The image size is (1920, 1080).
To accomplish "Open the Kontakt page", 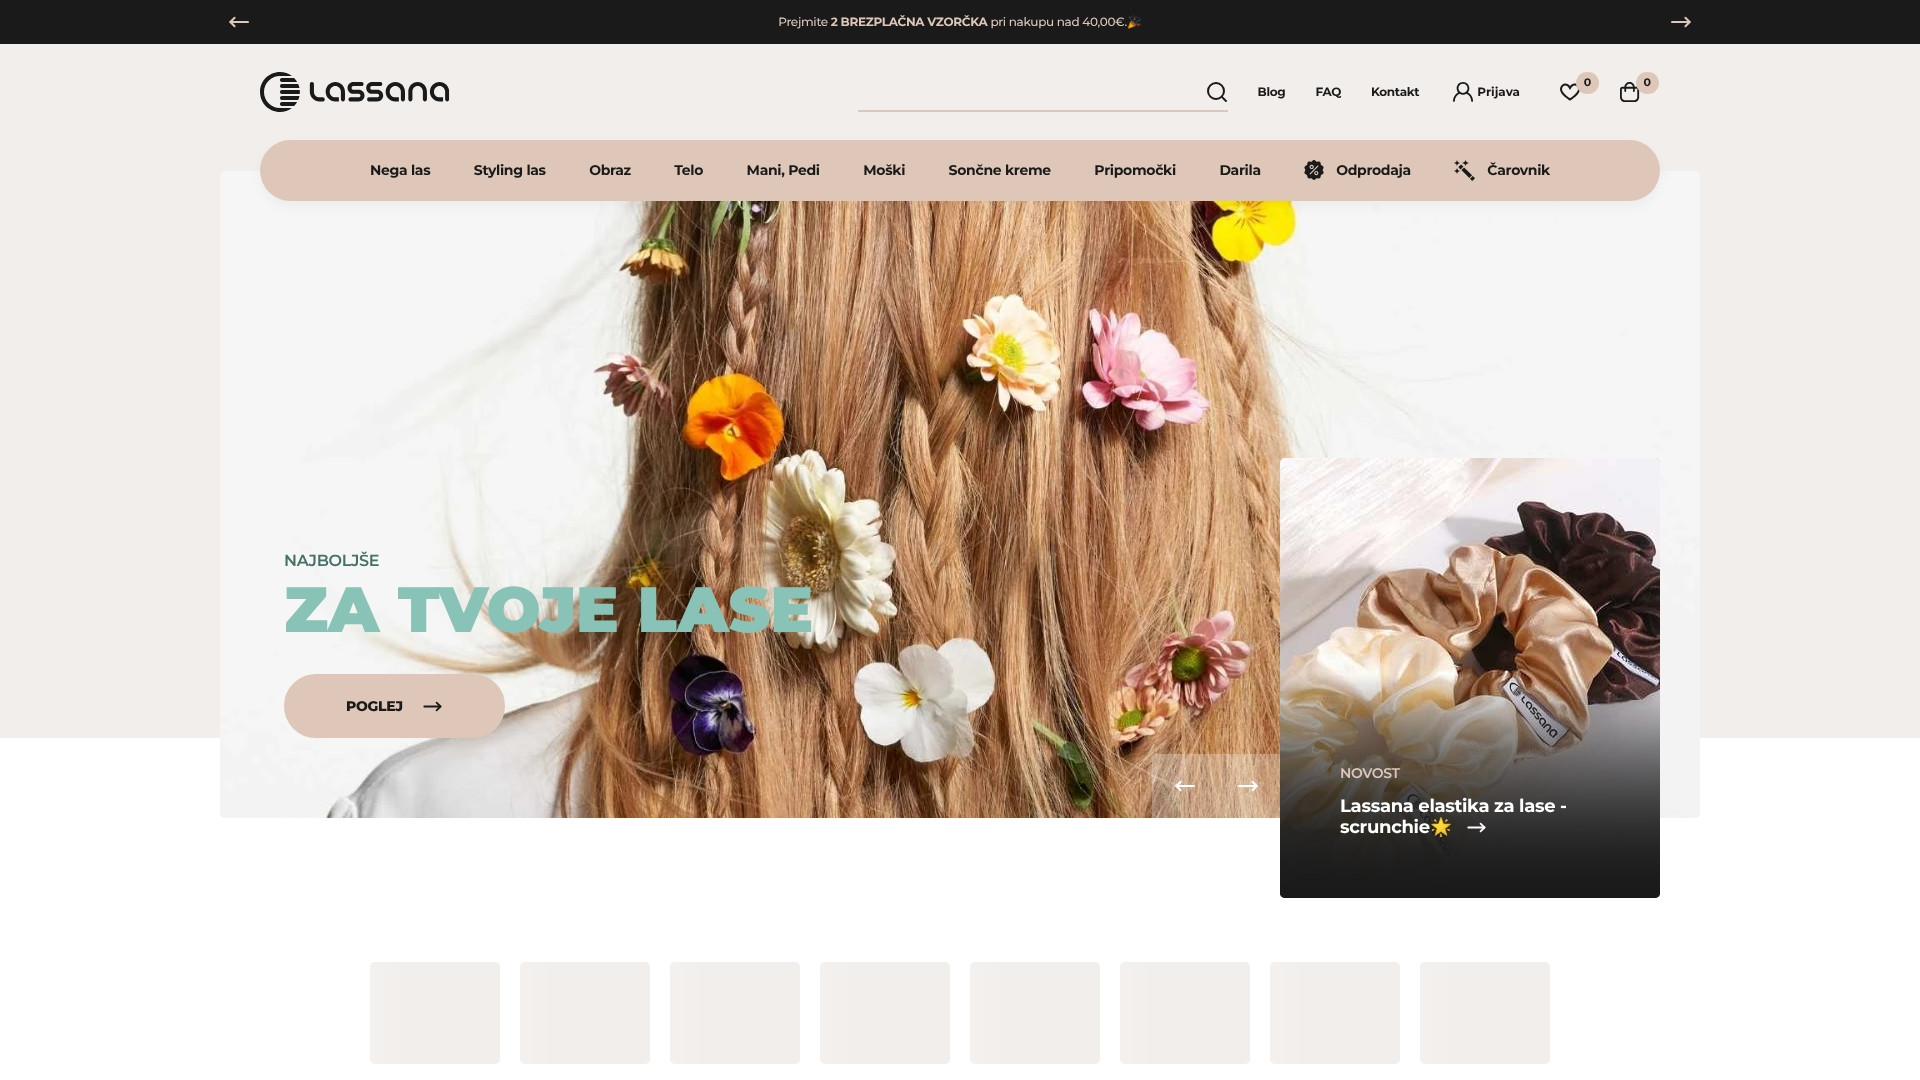I will click(x=1394, y=92).
